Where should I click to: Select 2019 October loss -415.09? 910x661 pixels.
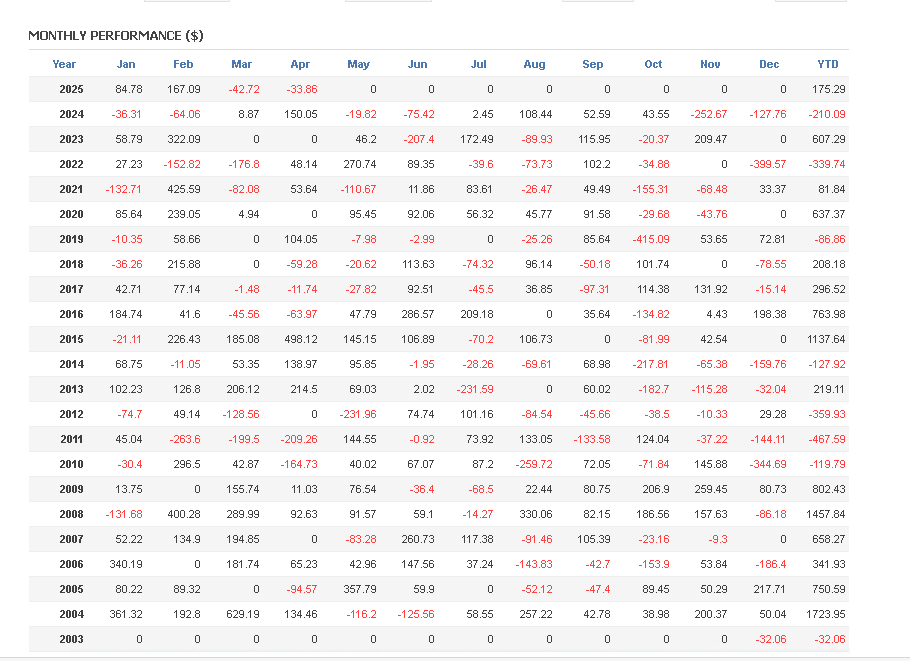(651, 239)
